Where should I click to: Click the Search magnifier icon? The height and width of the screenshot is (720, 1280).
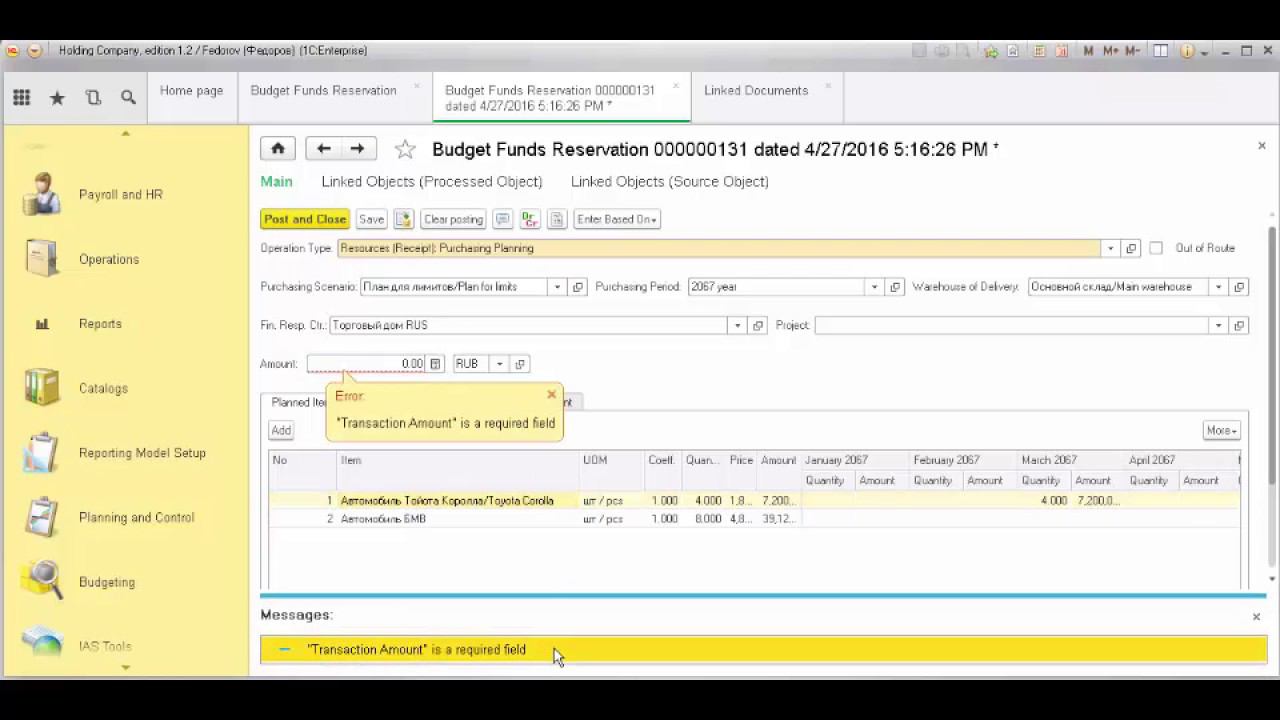tap(128, 97)
